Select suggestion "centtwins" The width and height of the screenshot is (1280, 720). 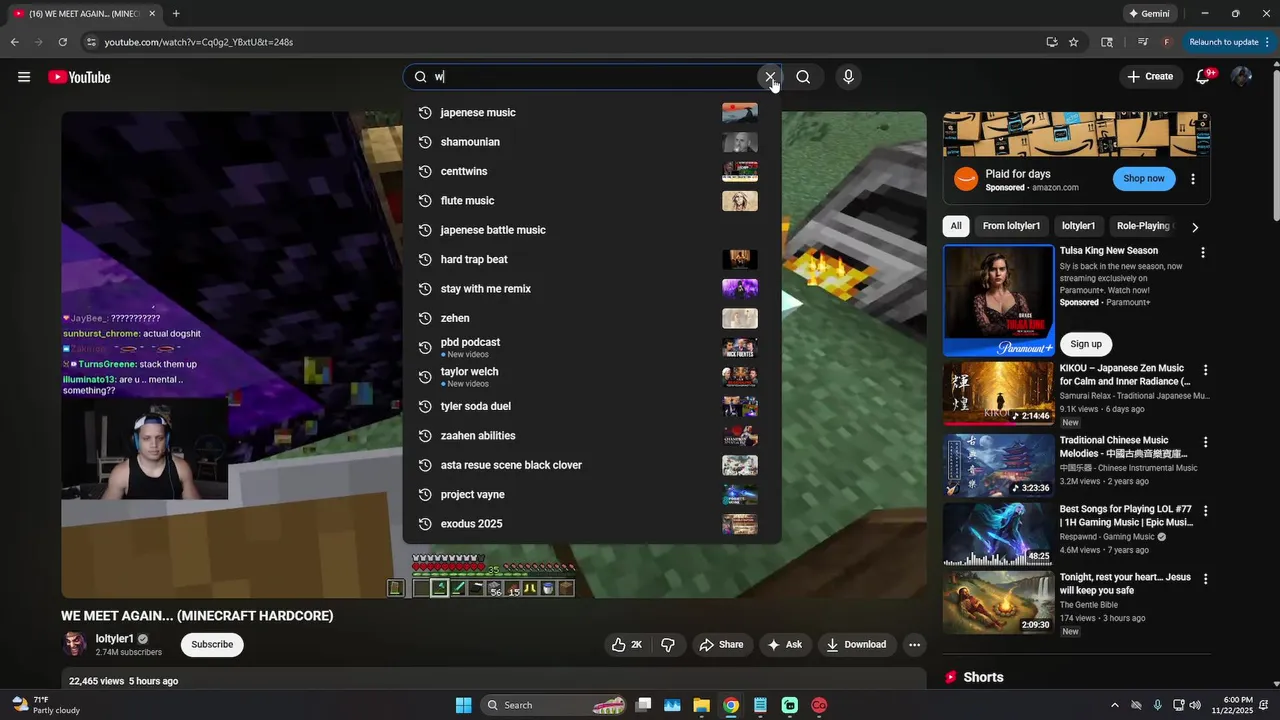[x=591, y=171]
